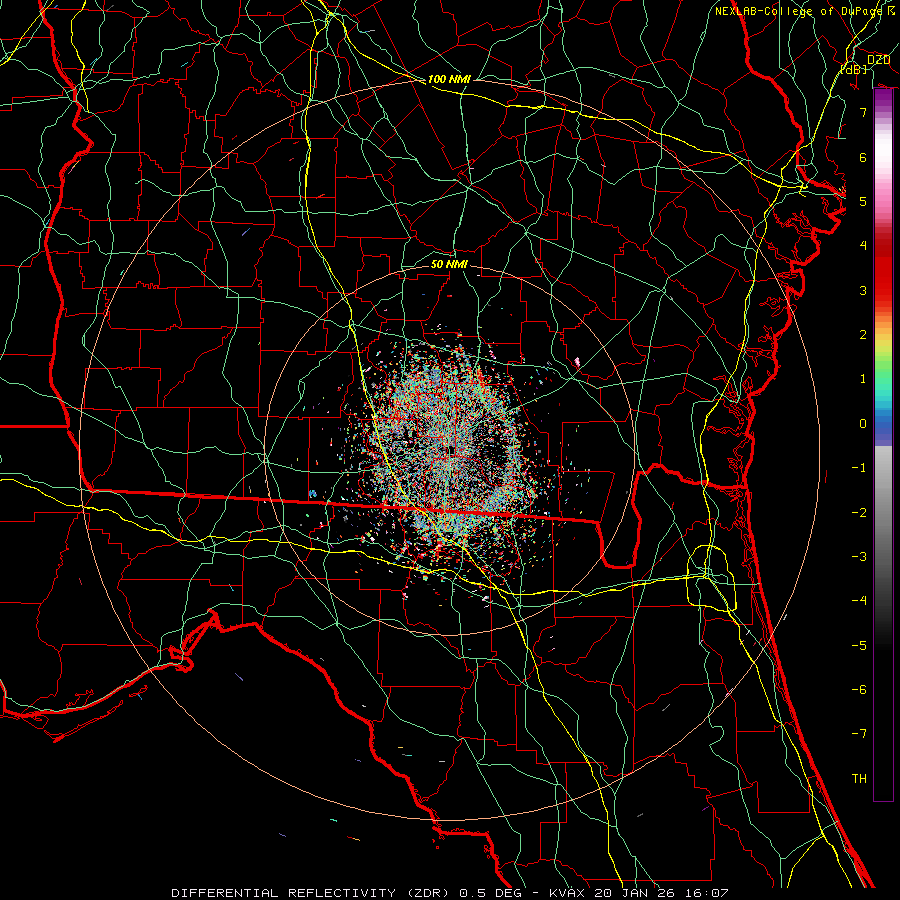Image resolution: width=900 pixels, height=900 pixels.
Task: Click the -2 value on color scale
Action: click(859, 513)
